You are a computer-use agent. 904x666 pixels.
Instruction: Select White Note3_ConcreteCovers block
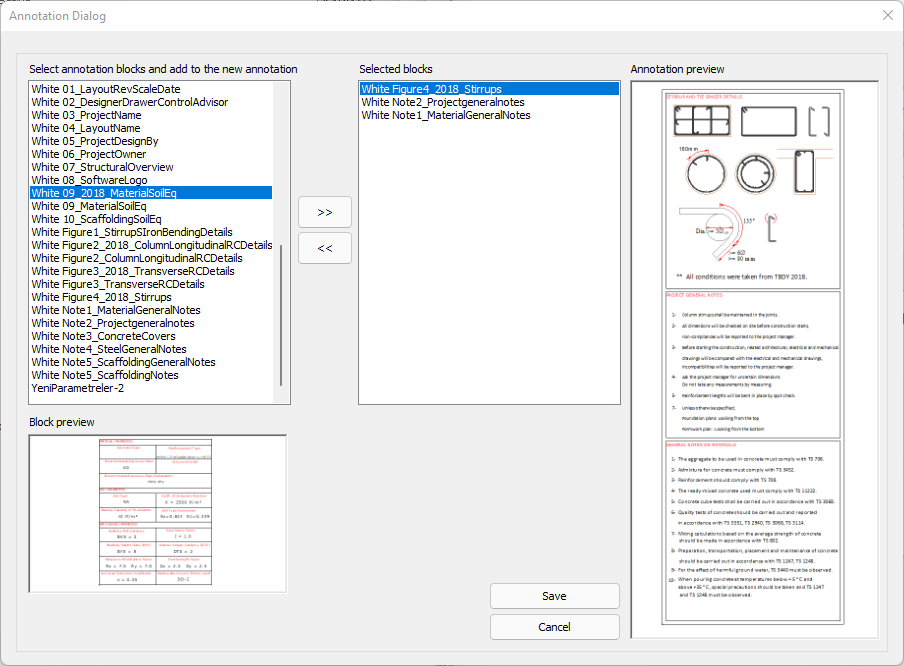[105, 336]
